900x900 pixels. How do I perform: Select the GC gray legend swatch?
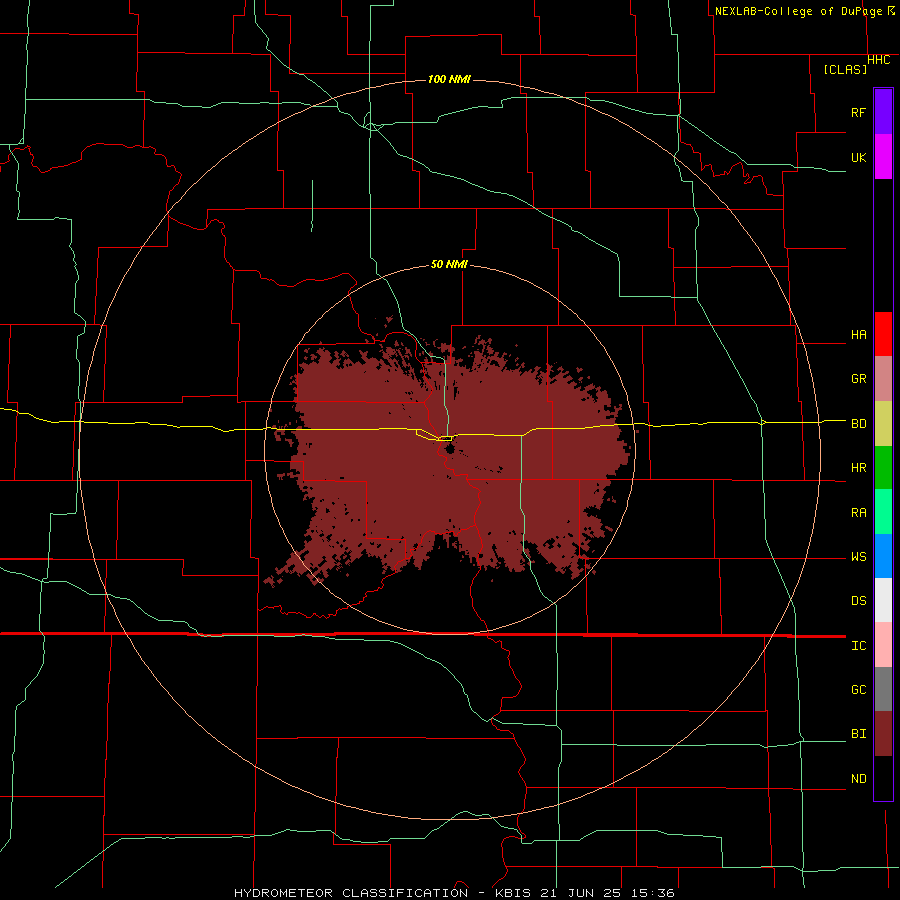[x=883, y=689]
